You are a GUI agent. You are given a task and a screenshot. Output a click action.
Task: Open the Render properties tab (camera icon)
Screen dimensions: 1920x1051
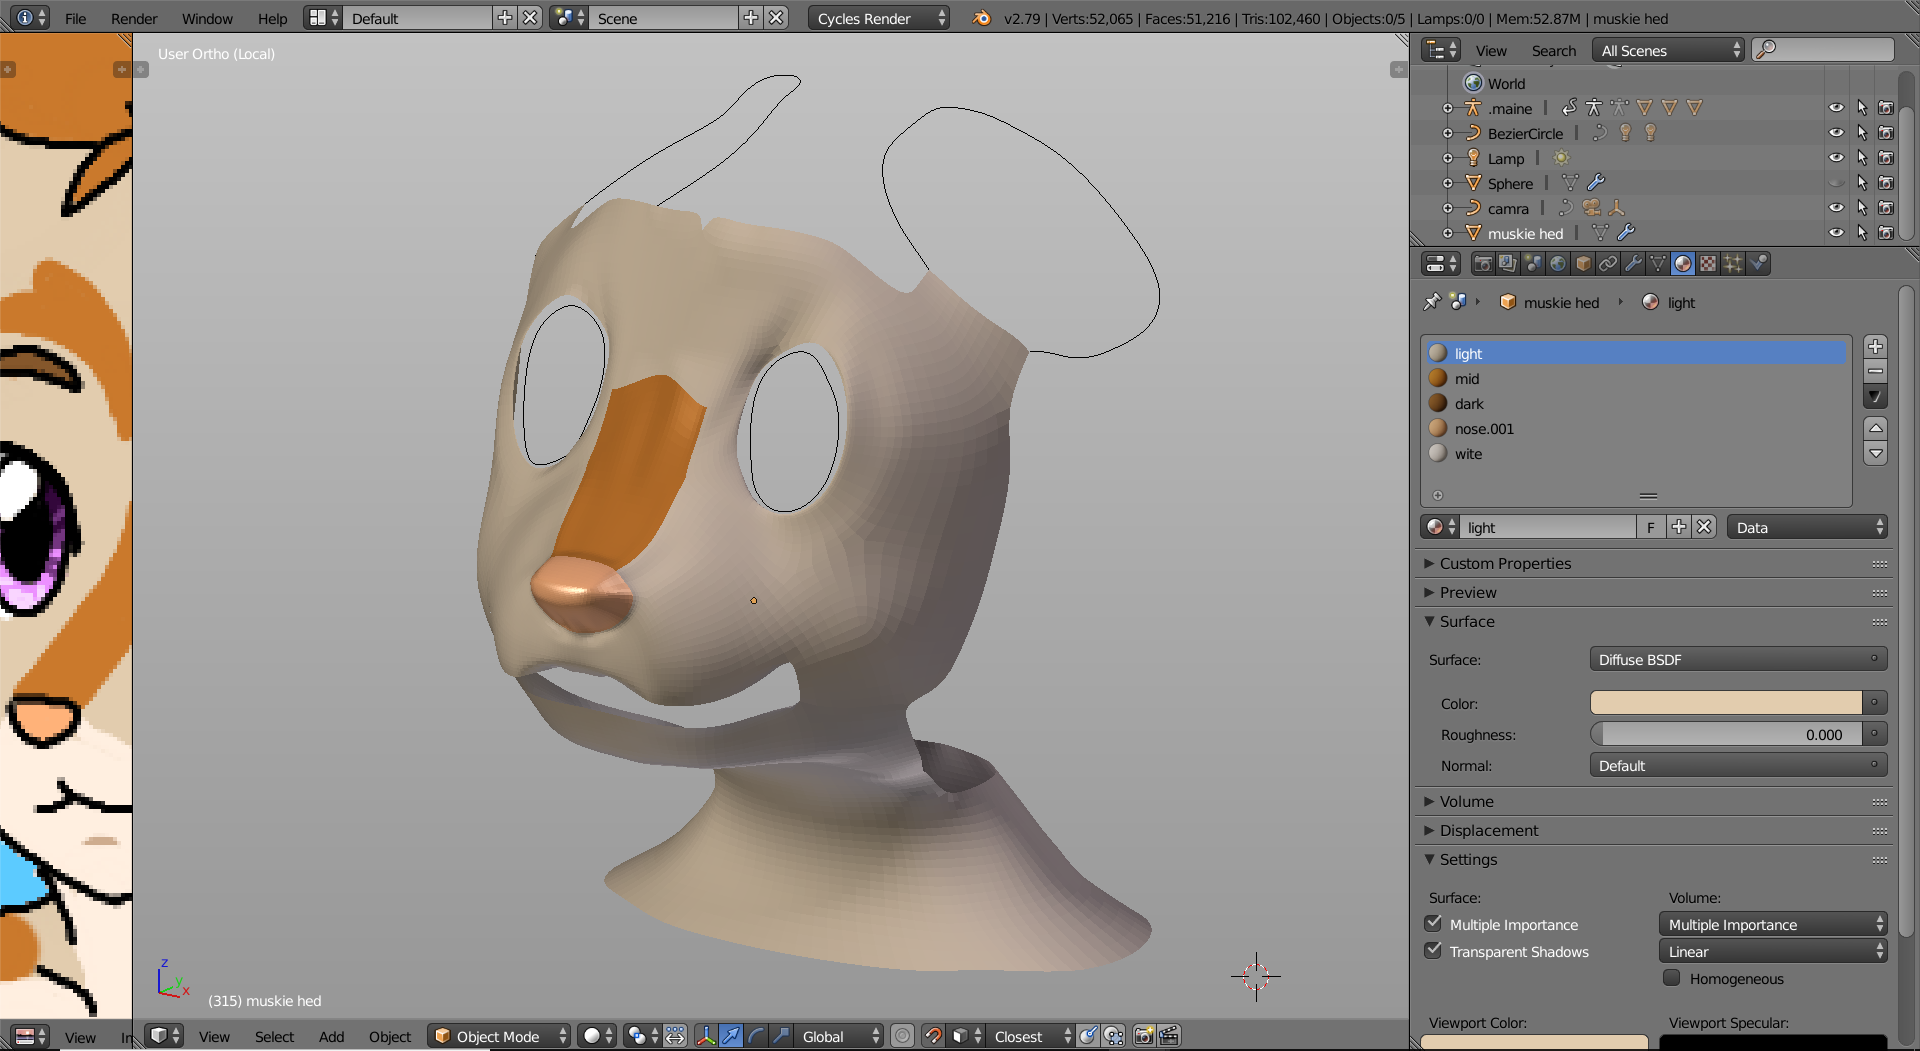pos(1482,264)
